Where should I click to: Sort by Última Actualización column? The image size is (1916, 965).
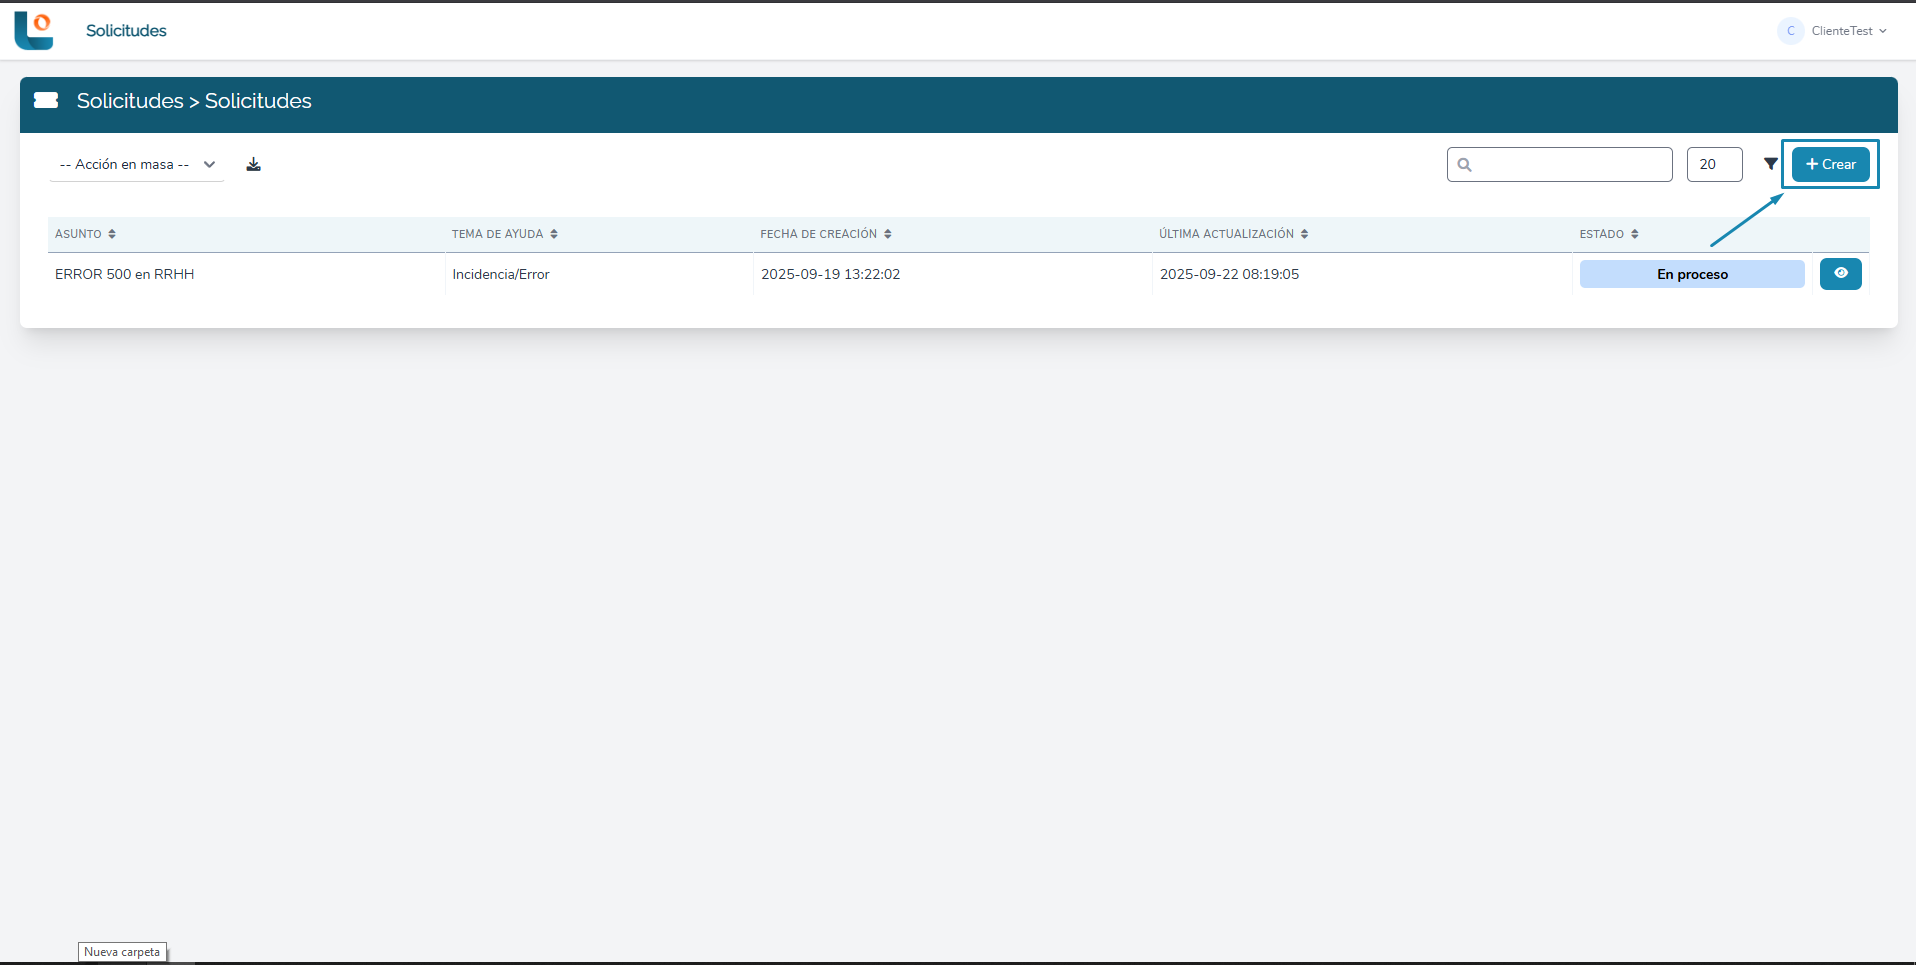(x=1305, y=234)
